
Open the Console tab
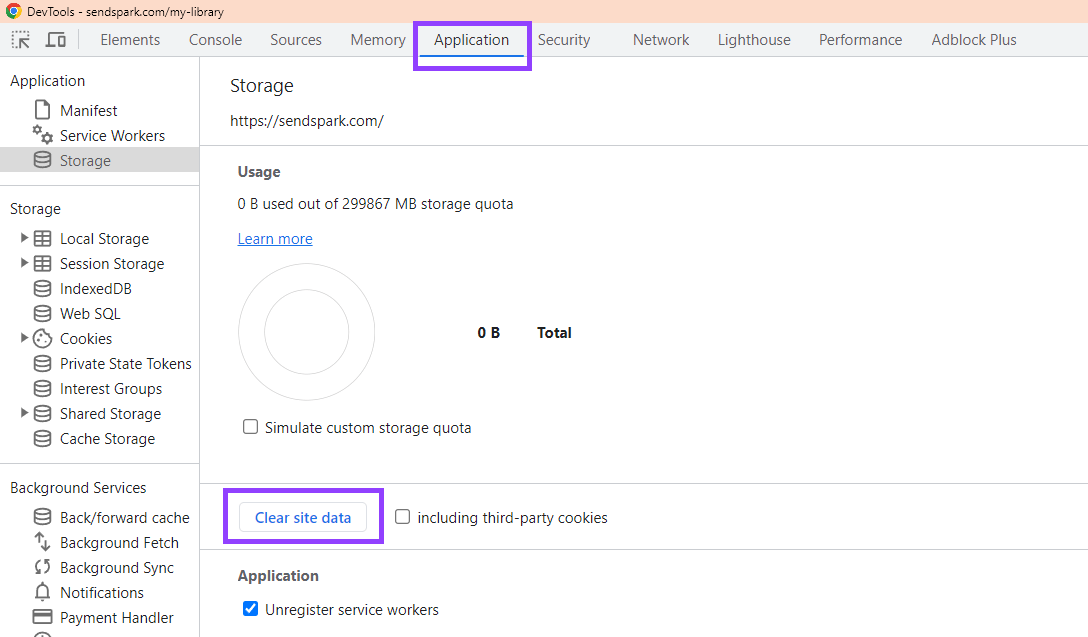pyautogui.click(x=215, y=40)
